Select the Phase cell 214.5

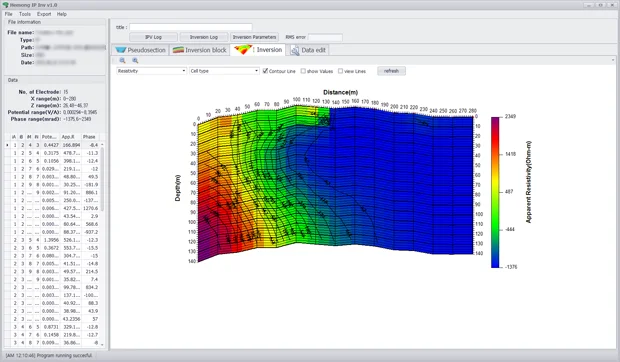point(90,272)
